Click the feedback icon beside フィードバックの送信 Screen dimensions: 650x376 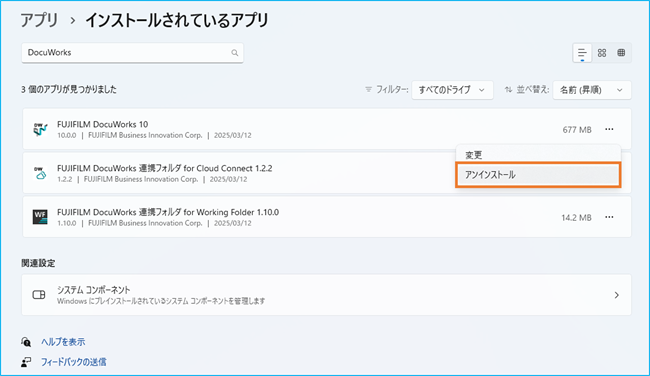pyautogui.click(x=26, y=362)
